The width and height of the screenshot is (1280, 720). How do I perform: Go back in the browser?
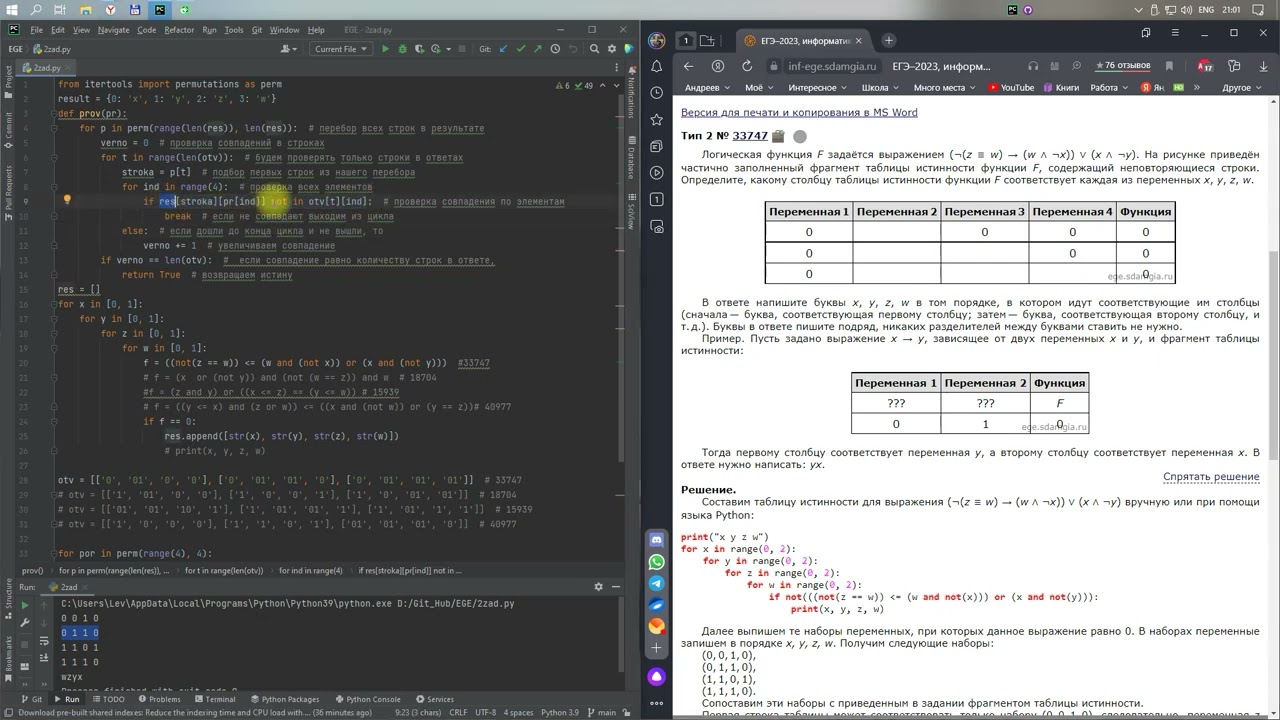pyautogui.click(x=688, y=66)
